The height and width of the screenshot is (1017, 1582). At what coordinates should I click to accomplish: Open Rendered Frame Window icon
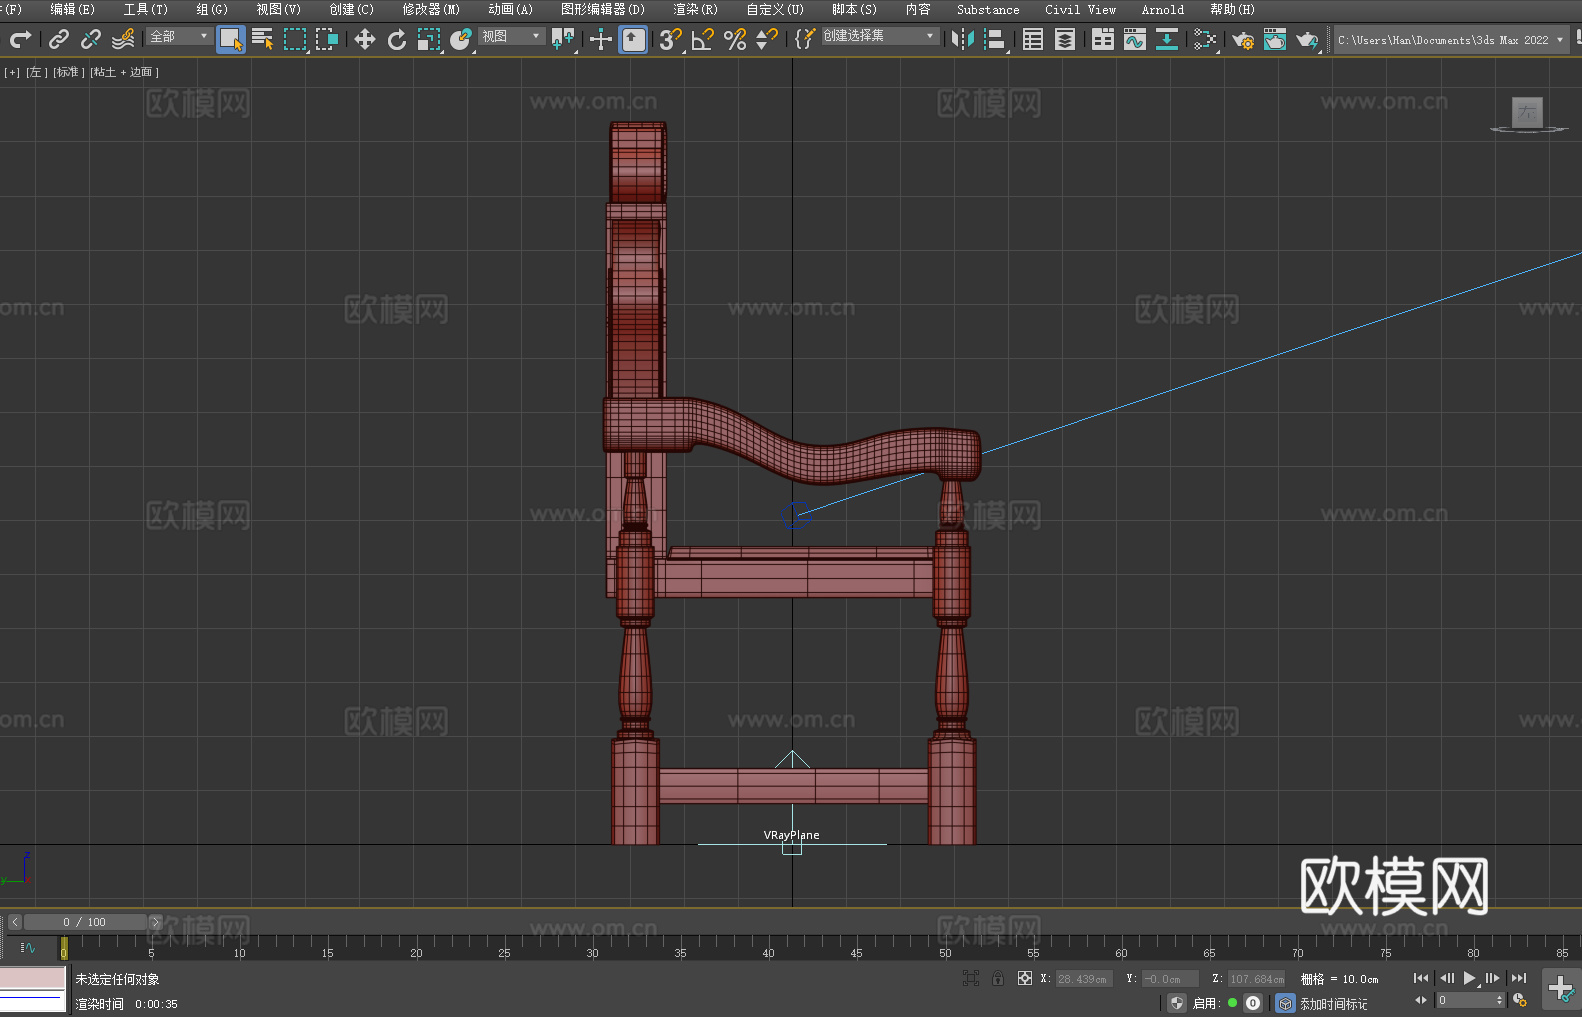1275,39
